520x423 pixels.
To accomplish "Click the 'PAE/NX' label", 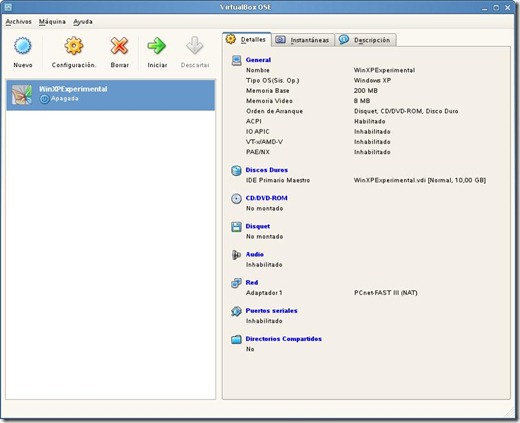I will pyautogui.click(x=258, y=152).
